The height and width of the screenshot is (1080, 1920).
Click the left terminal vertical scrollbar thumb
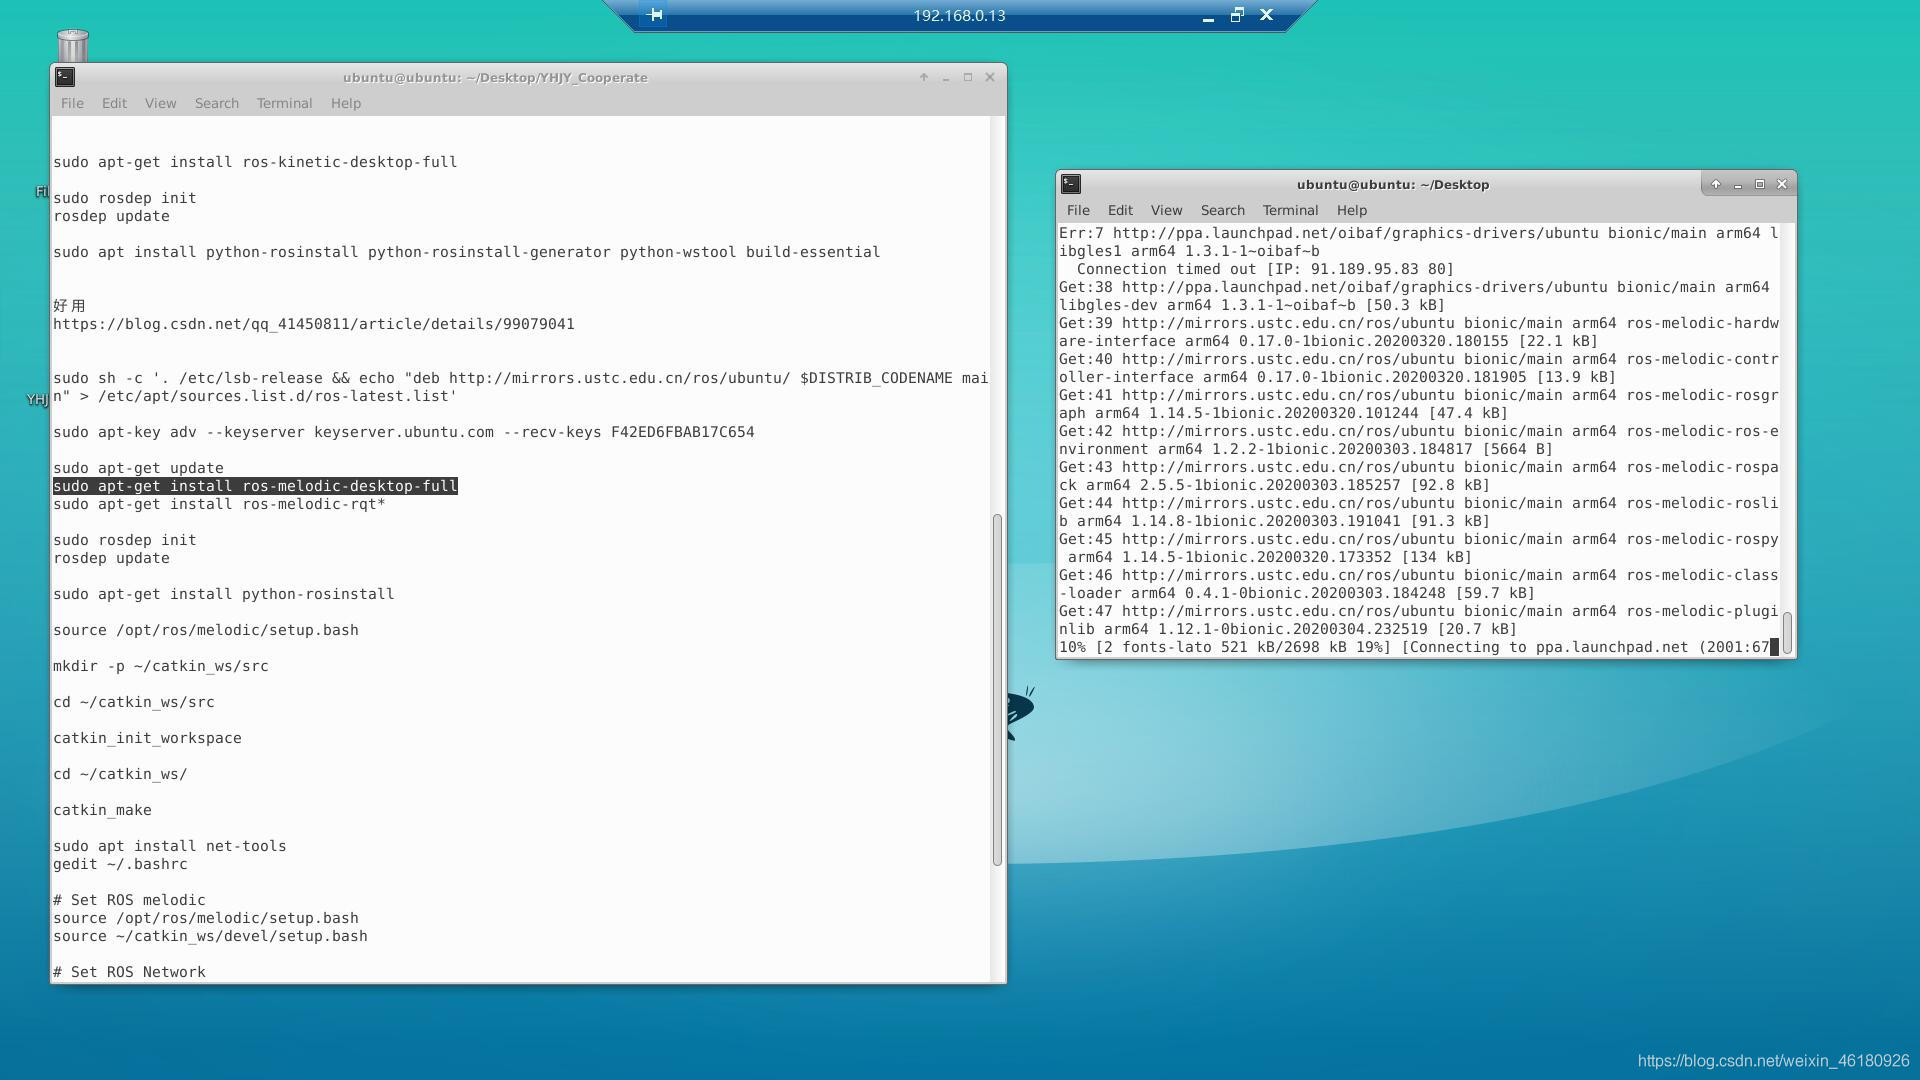tap(997, 690)
